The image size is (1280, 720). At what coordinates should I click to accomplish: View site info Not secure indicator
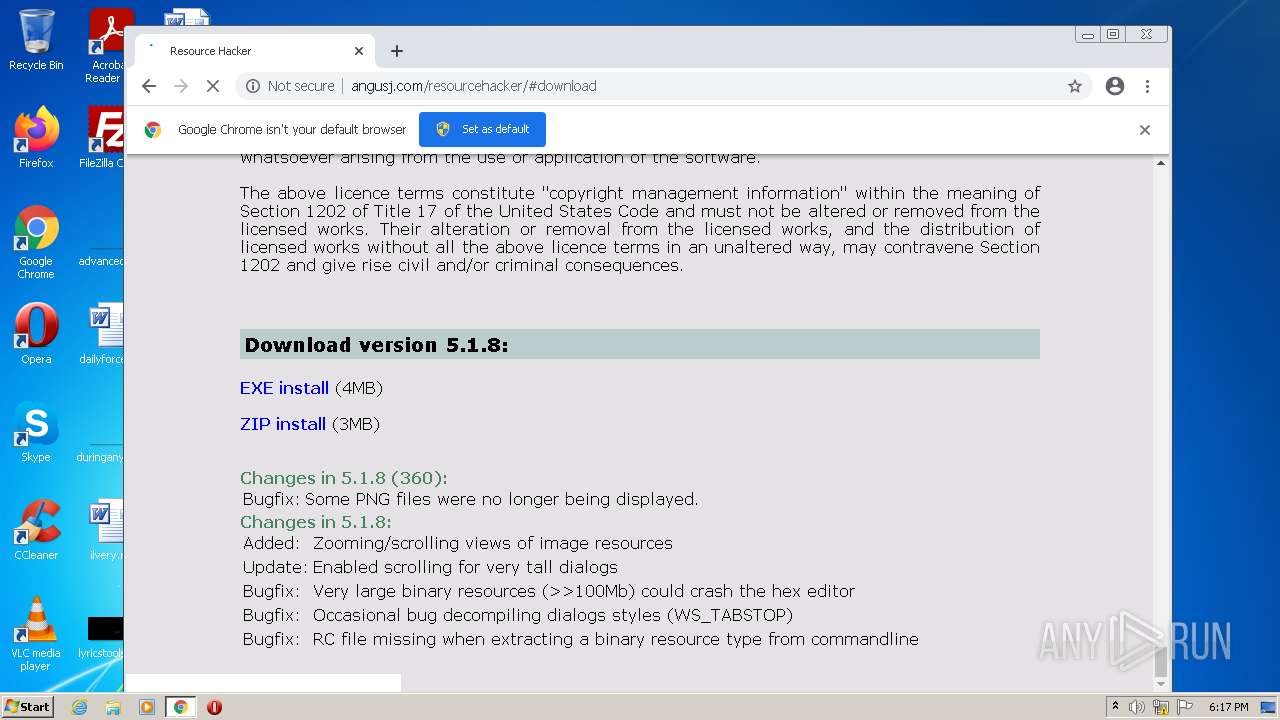290,86
